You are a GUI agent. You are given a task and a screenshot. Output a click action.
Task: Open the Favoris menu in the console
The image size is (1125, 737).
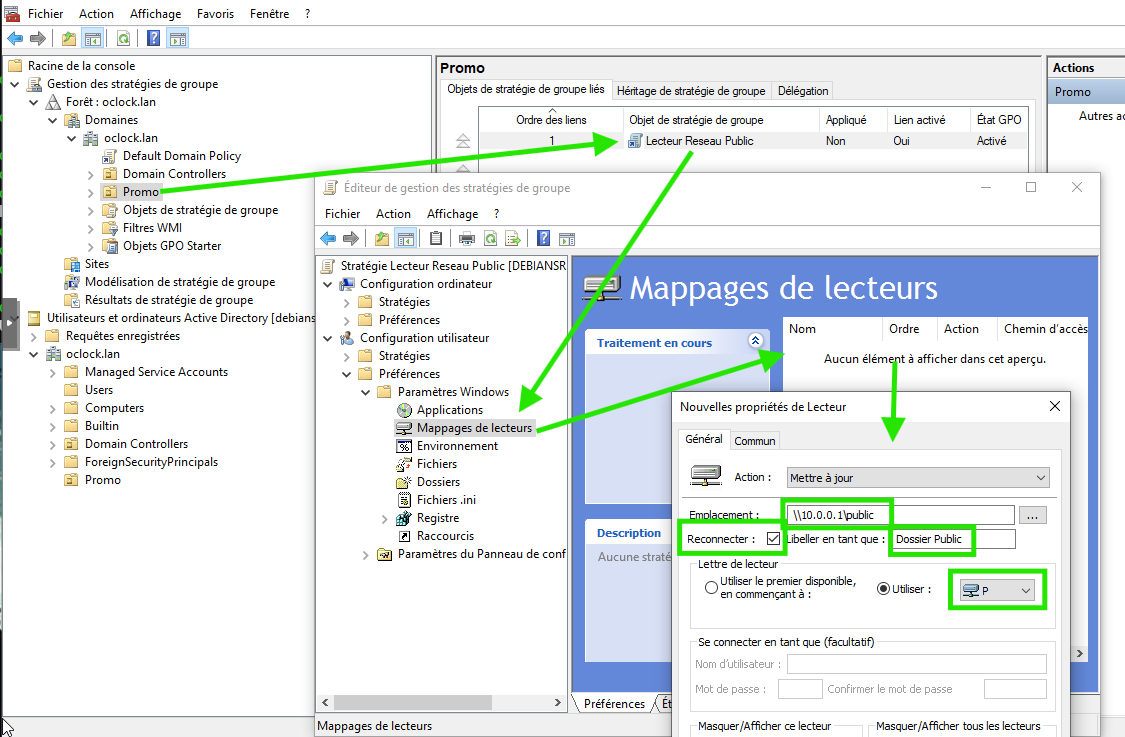click(x=216, y=14)
